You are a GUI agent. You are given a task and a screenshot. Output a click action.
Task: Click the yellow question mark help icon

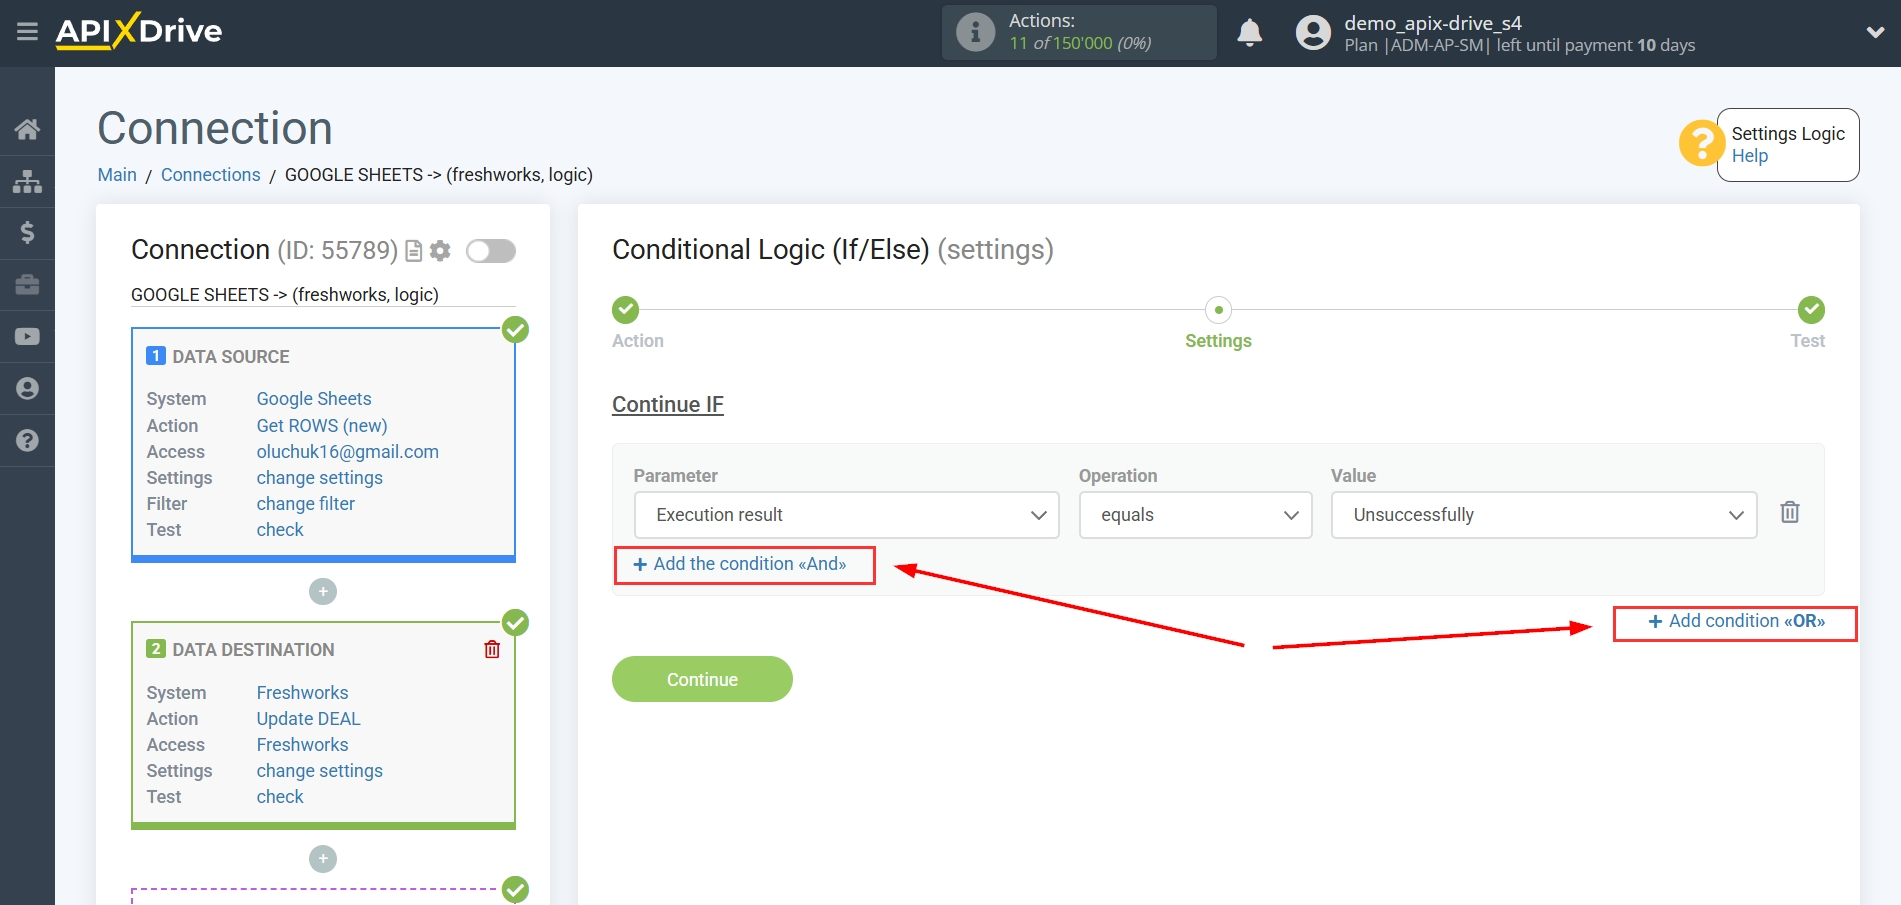coord(1700,143)
